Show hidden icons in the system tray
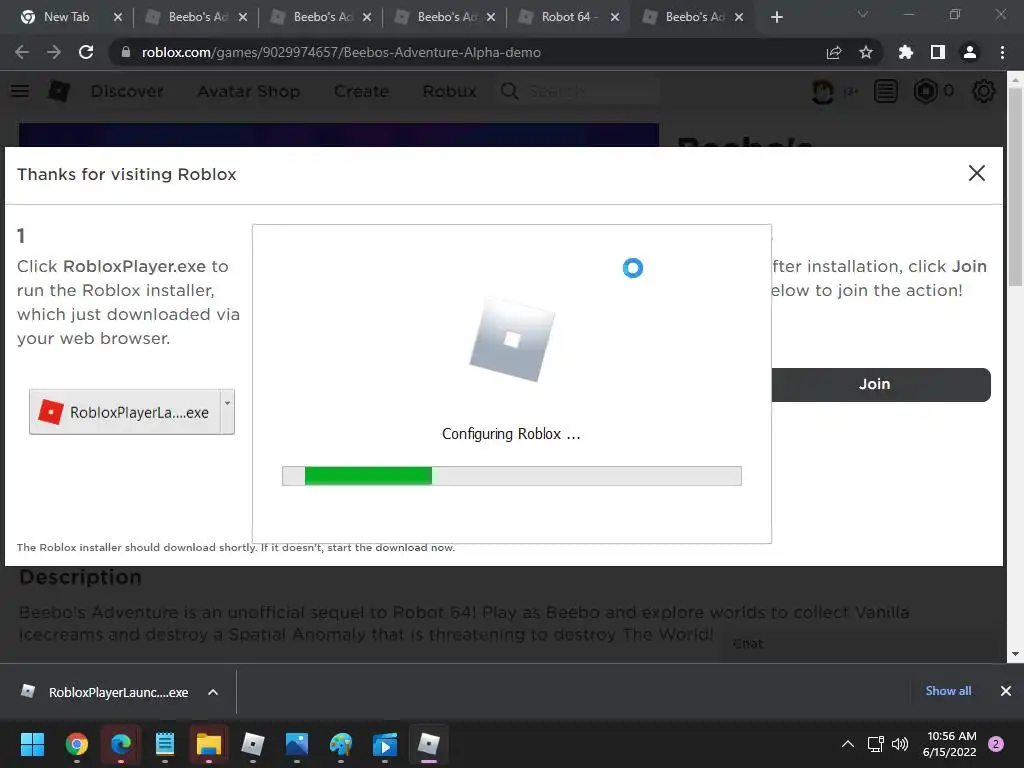Screen dimensions: 1024x768 pos(848,744)
